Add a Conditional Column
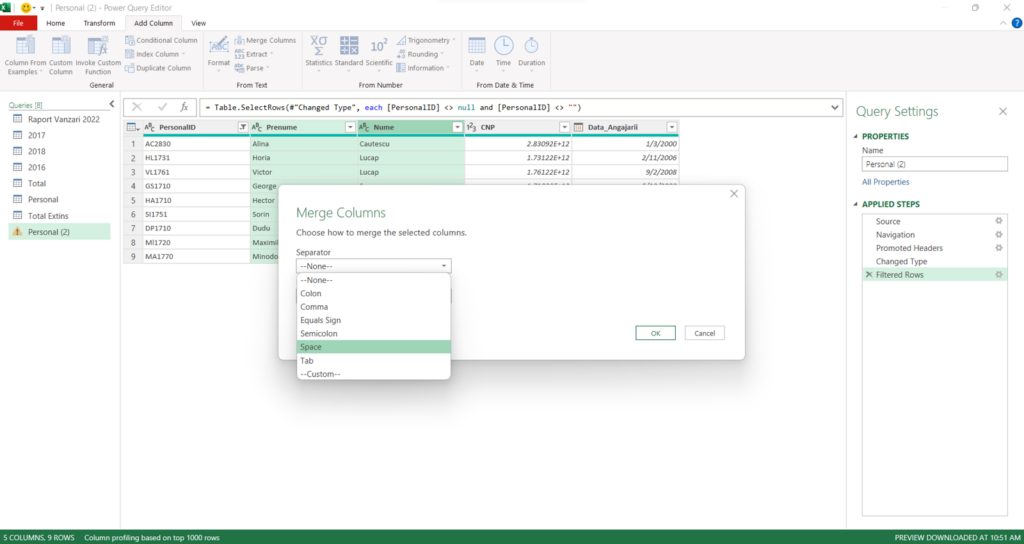Image resolution: width=1024 pixels, height=544 pixels. [x=161, y=40]
